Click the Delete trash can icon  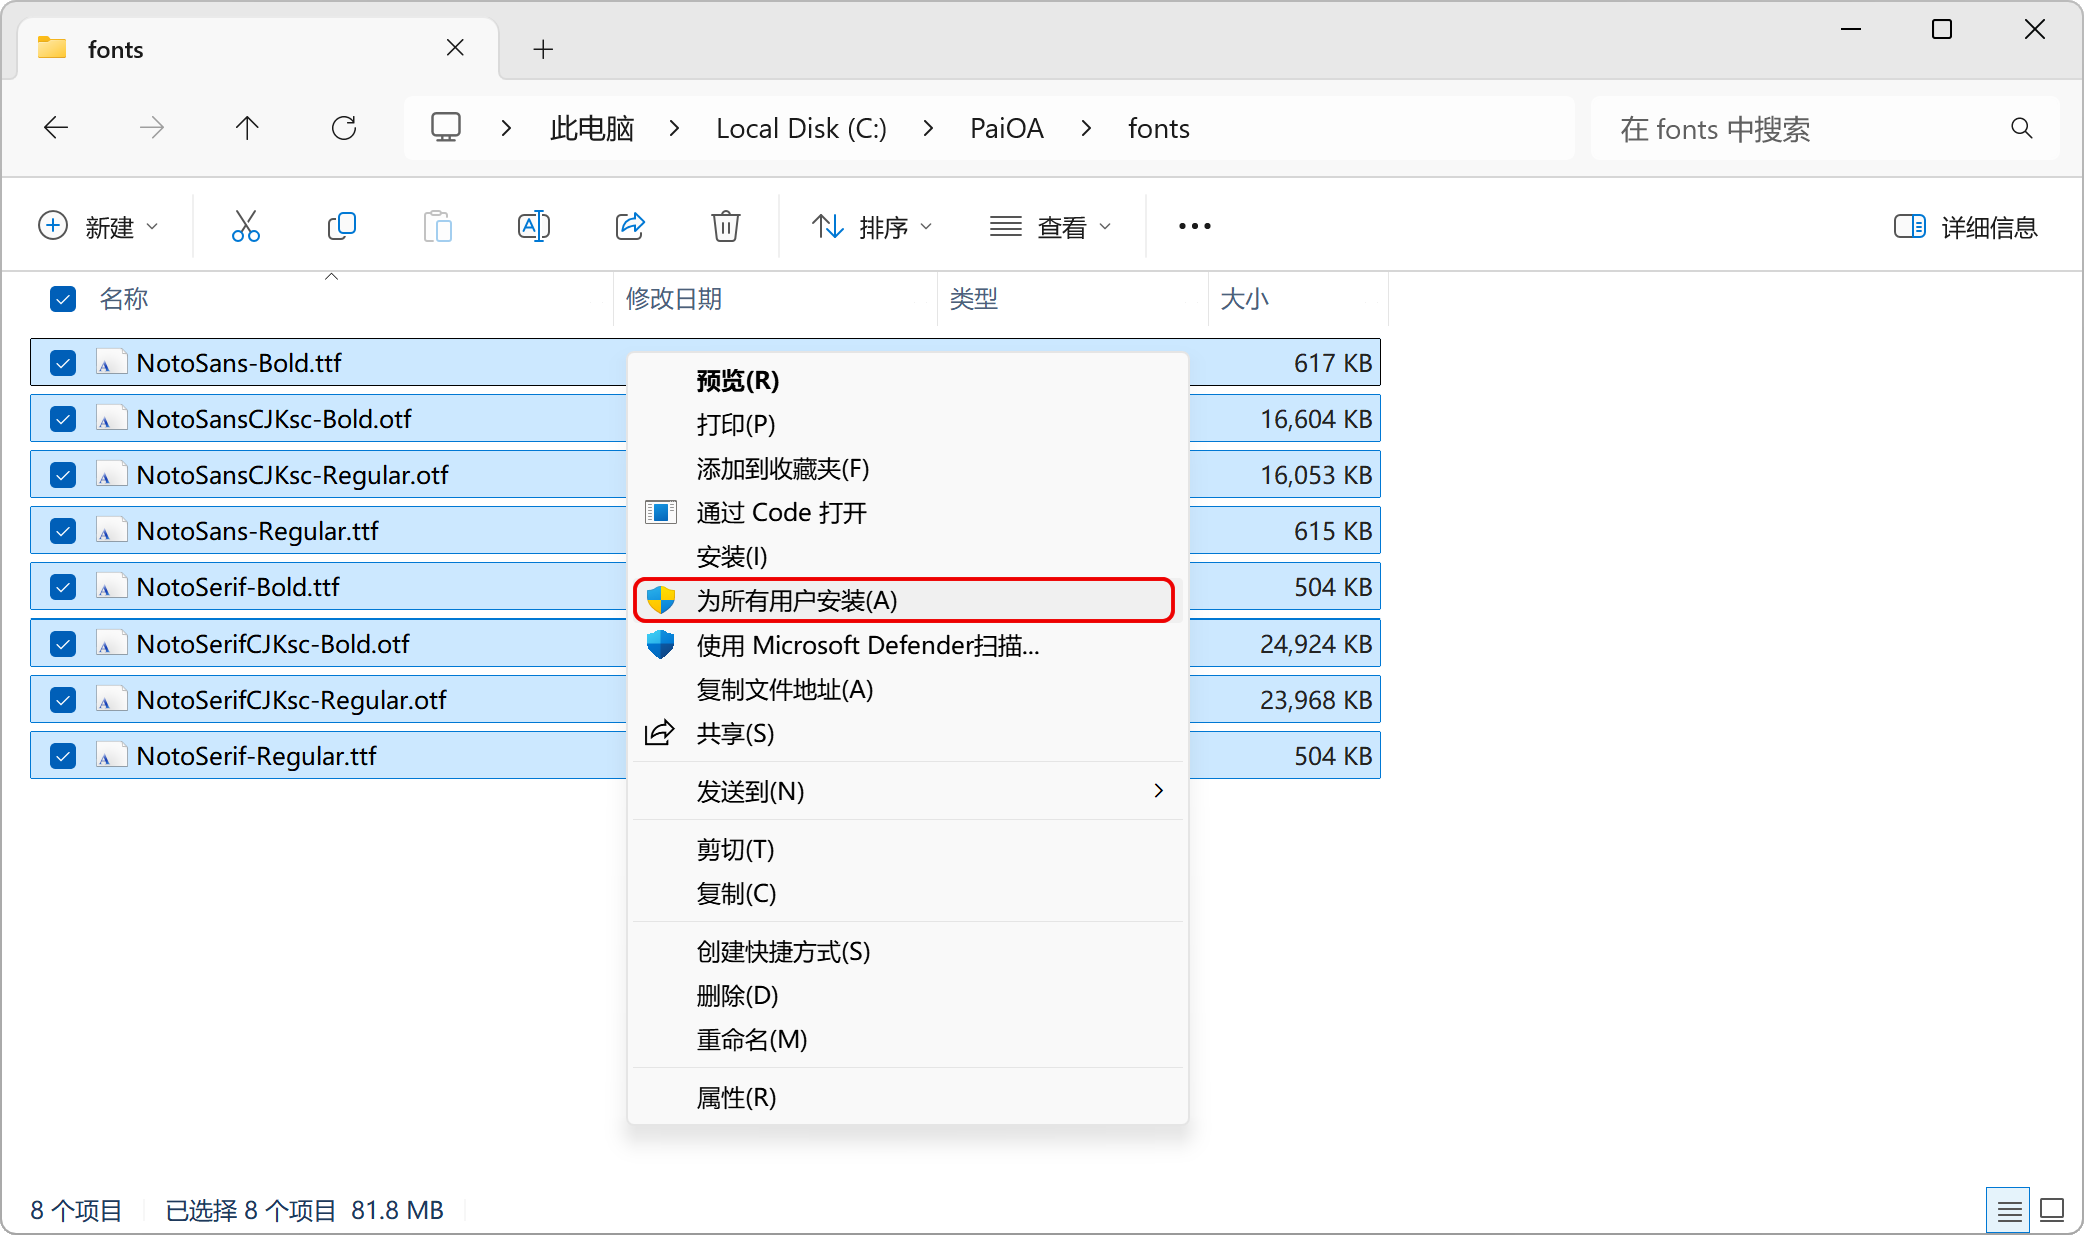[725, 226]
